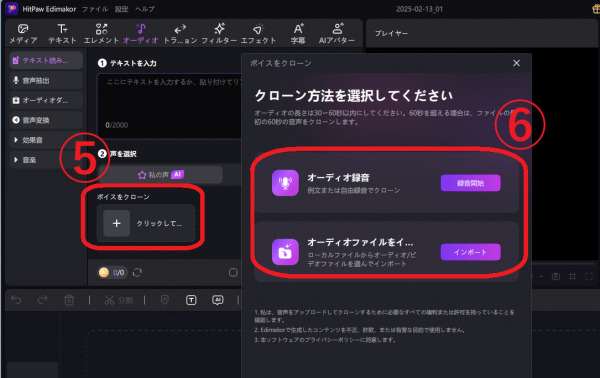This screenshot has width=600, height=378.
Task: Click the credits coin 0/0 indicator
Action: point(112,272)
